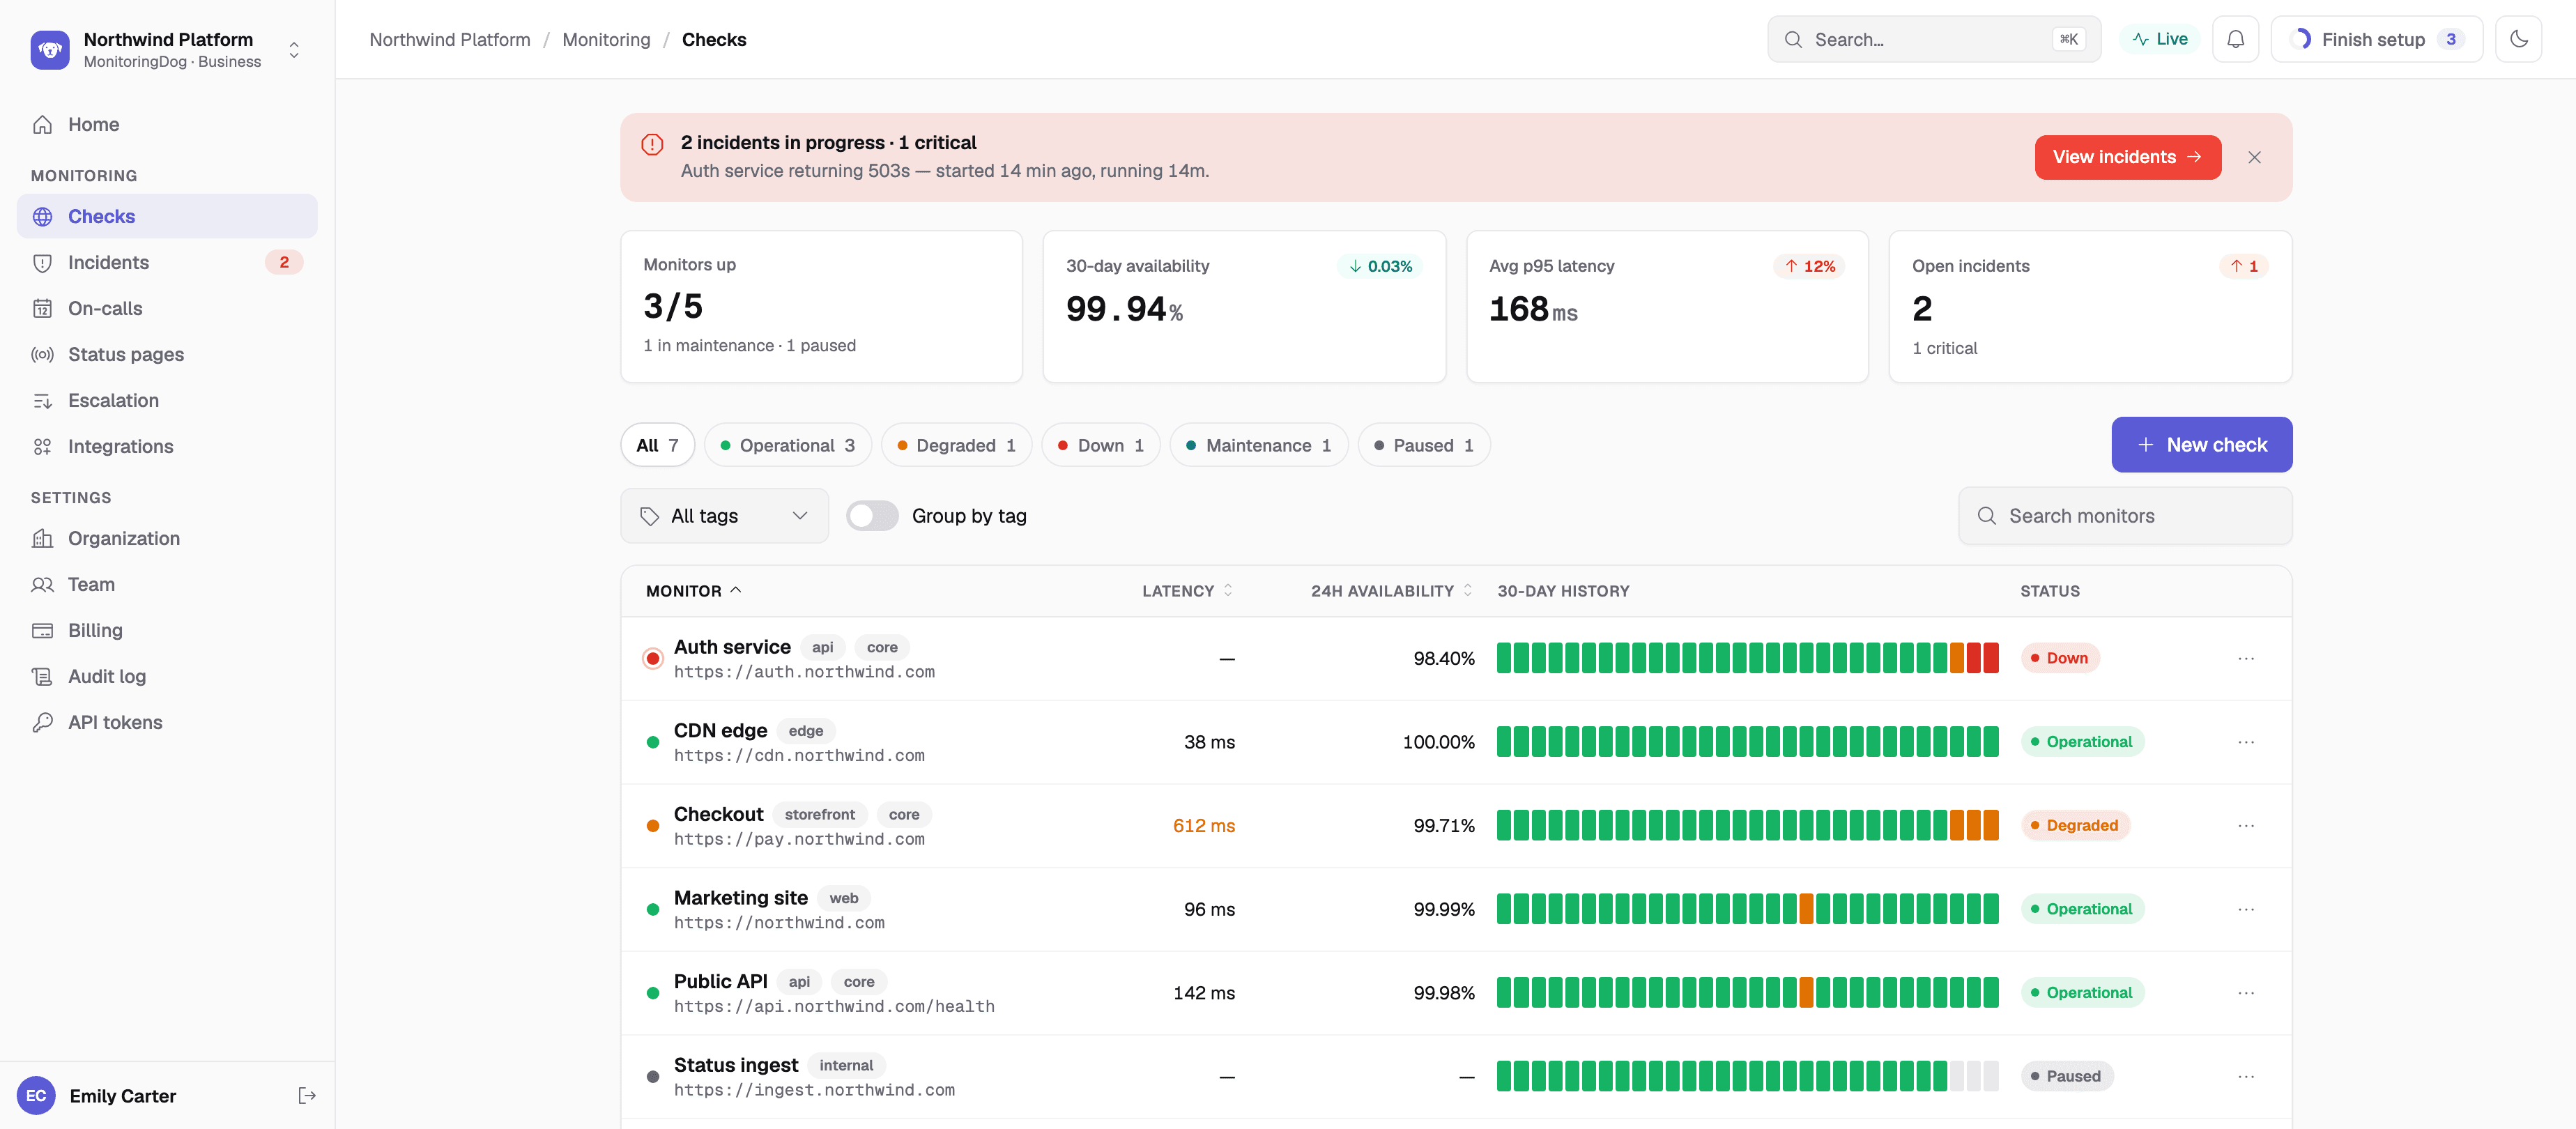2576x1129 pixels.
Task: Open row menu for Auth service
Action: pos(2246,658)
